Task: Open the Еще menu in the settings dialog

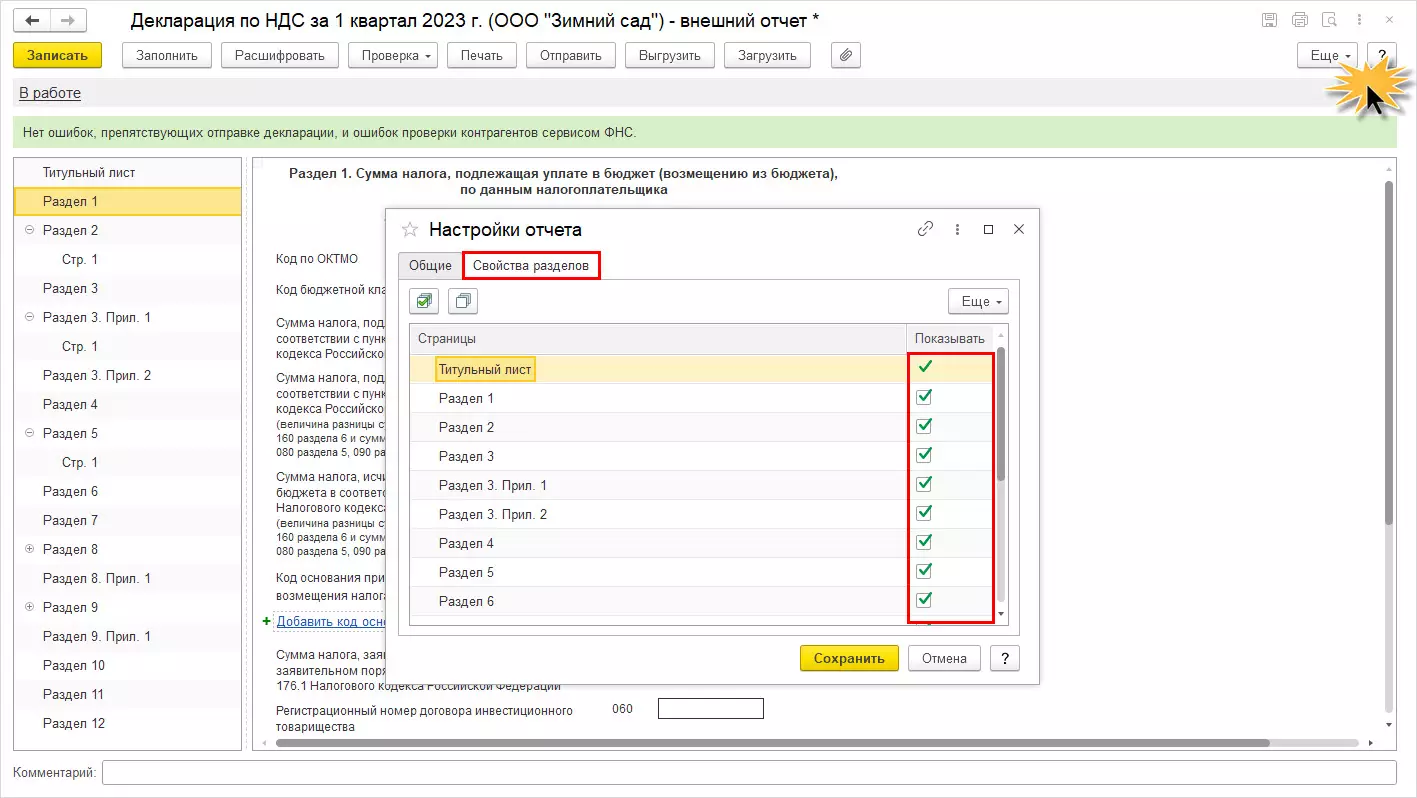Action: tap(978, 301)
